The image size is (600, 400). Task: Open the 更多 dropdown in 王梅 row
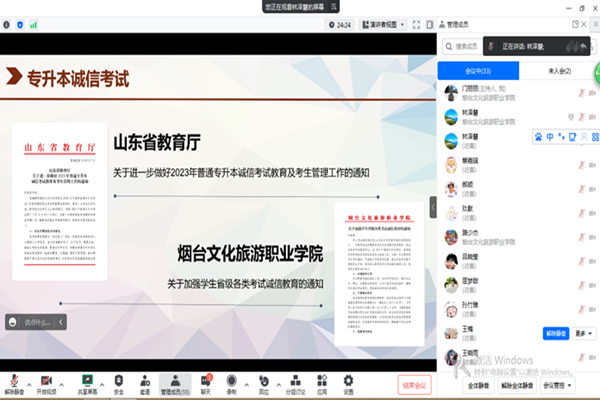click(584, 333)
